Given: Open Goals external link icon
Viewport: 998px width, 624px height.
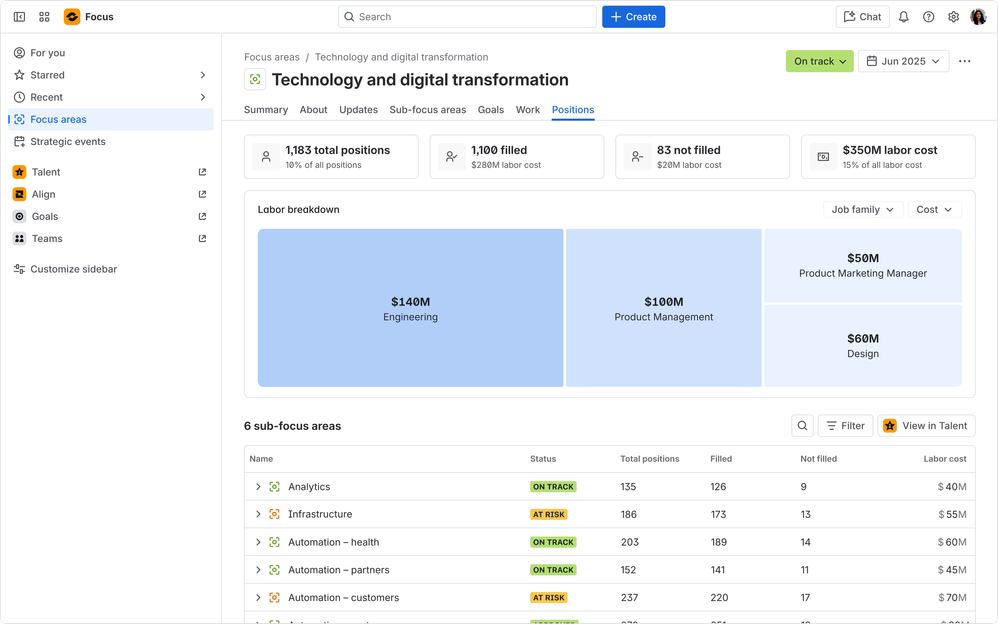Looking at the screenshot, I should [x=202, y=216].
